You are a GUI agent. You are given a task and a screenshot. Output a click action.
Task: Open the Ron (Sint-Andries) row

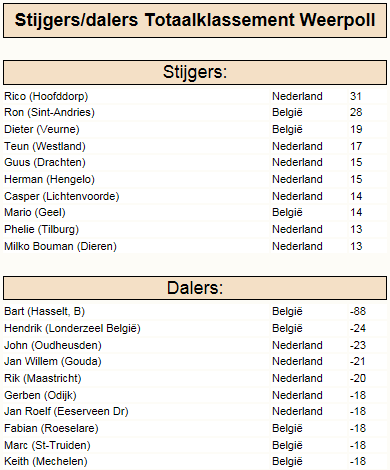pyautogui.click(x=195, y=112)
